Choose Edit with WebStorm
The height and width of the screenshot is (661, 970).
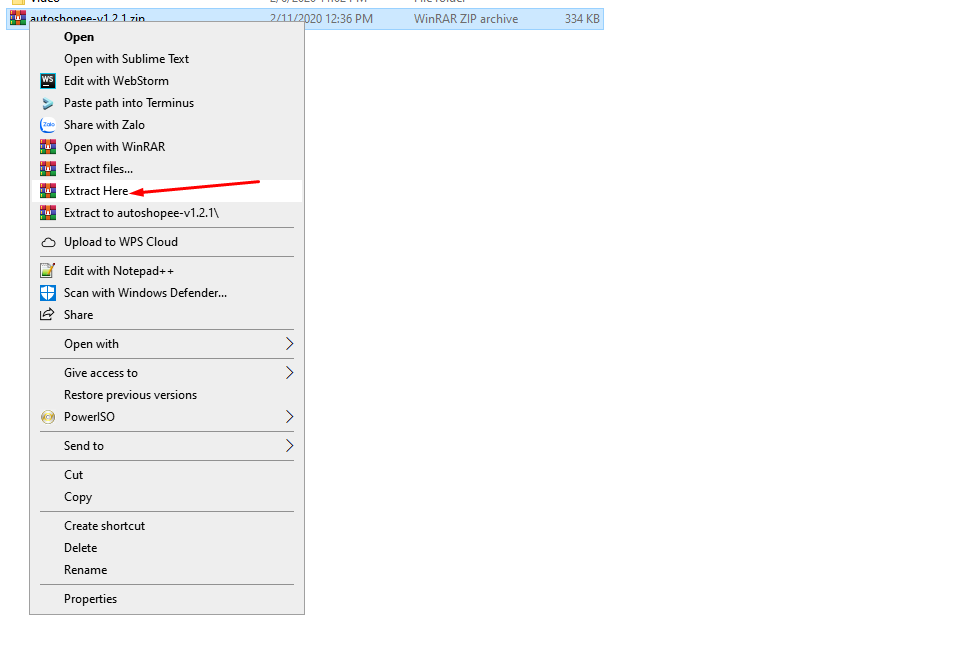click(167, 81)
